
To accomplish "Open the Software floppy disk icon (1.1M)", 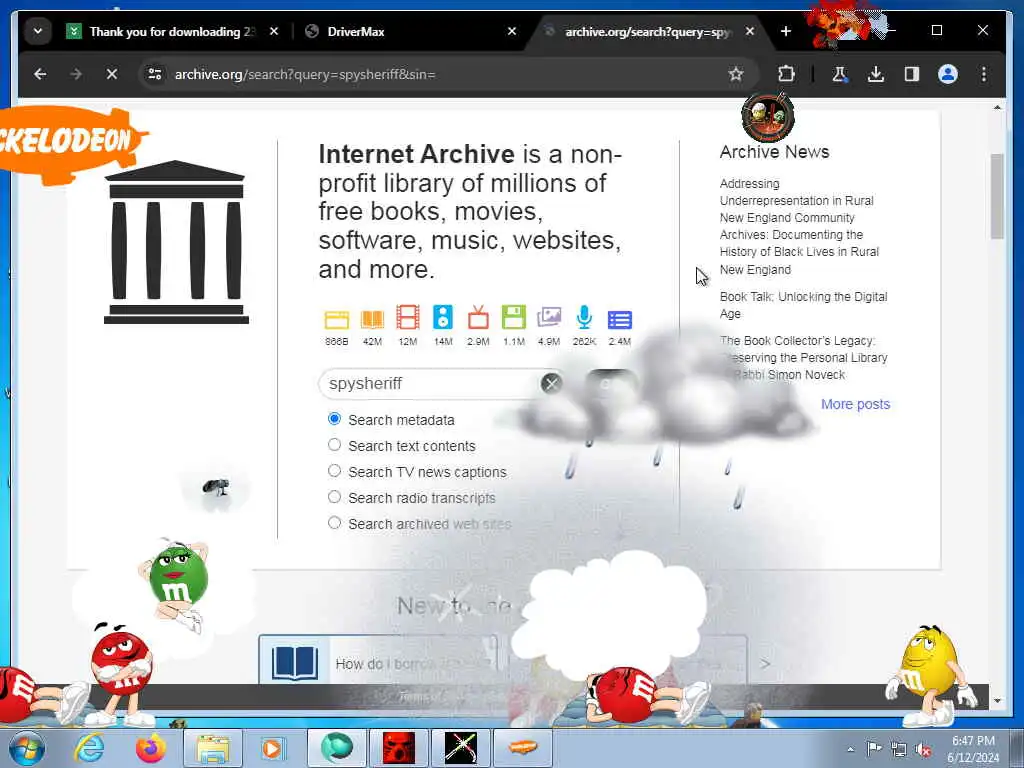I will point(514,317).
